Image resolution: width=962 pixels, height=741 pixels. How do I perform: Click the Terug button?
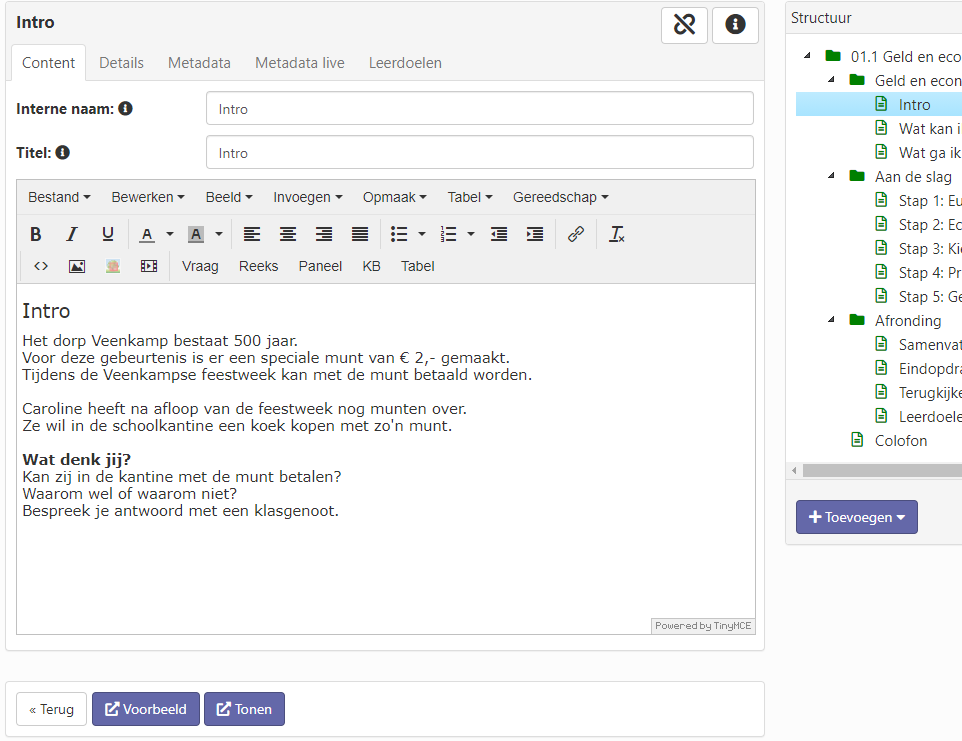pyautogui.click(x=51, y=709)
